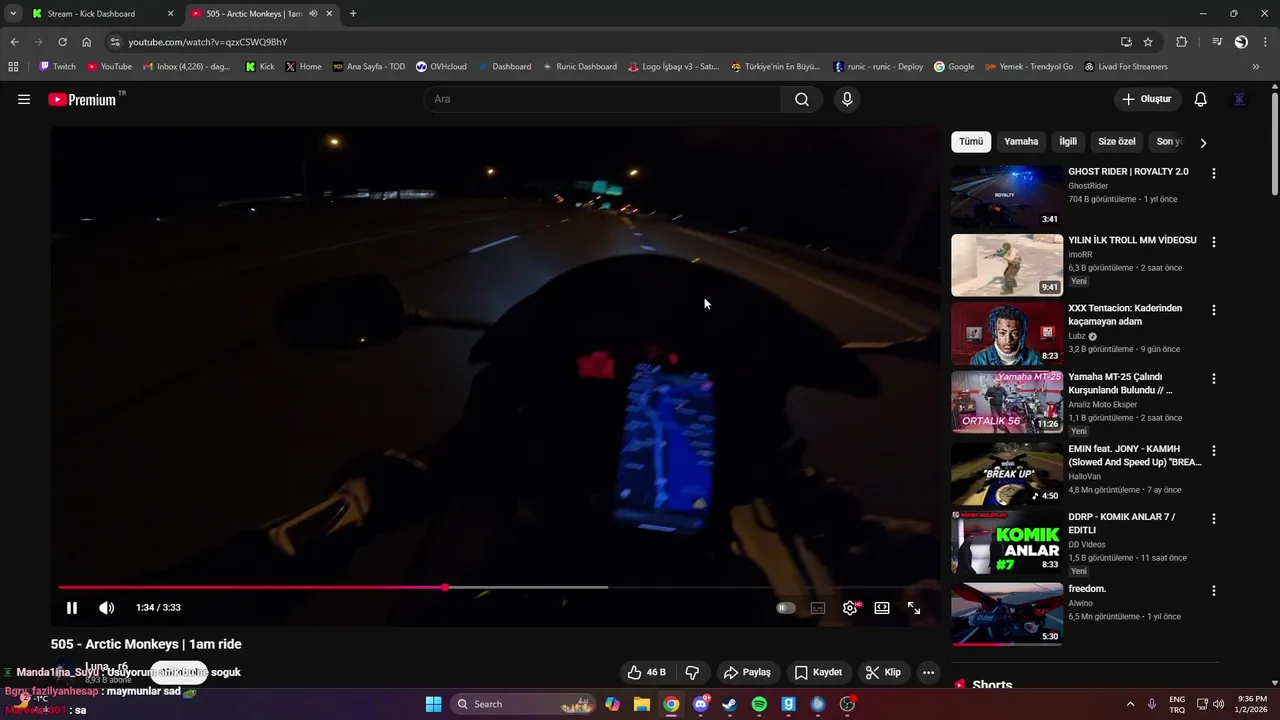Viewport: 1280px width, 720px height.
Task: Switch to Stream - Kick Dashboard tab
Action: [102, 14]
